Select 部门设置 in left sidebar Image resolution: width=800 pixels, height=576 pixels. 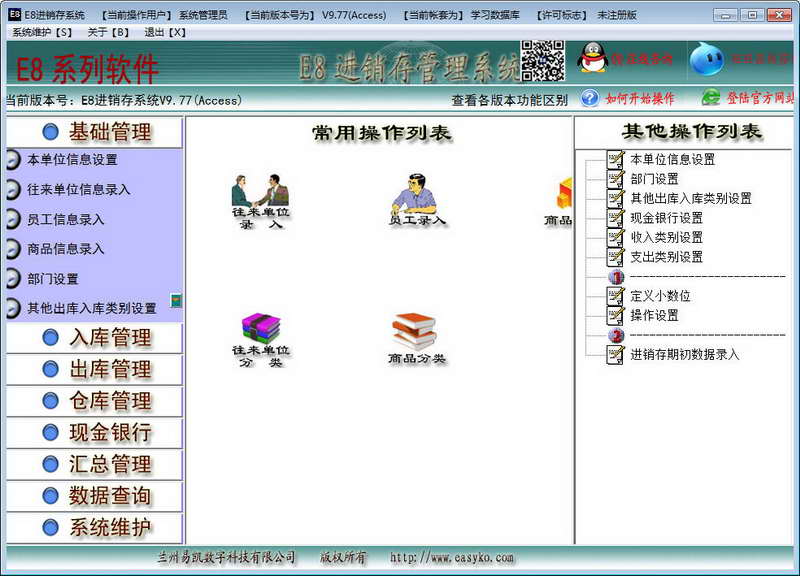click(x=53, y=279)
